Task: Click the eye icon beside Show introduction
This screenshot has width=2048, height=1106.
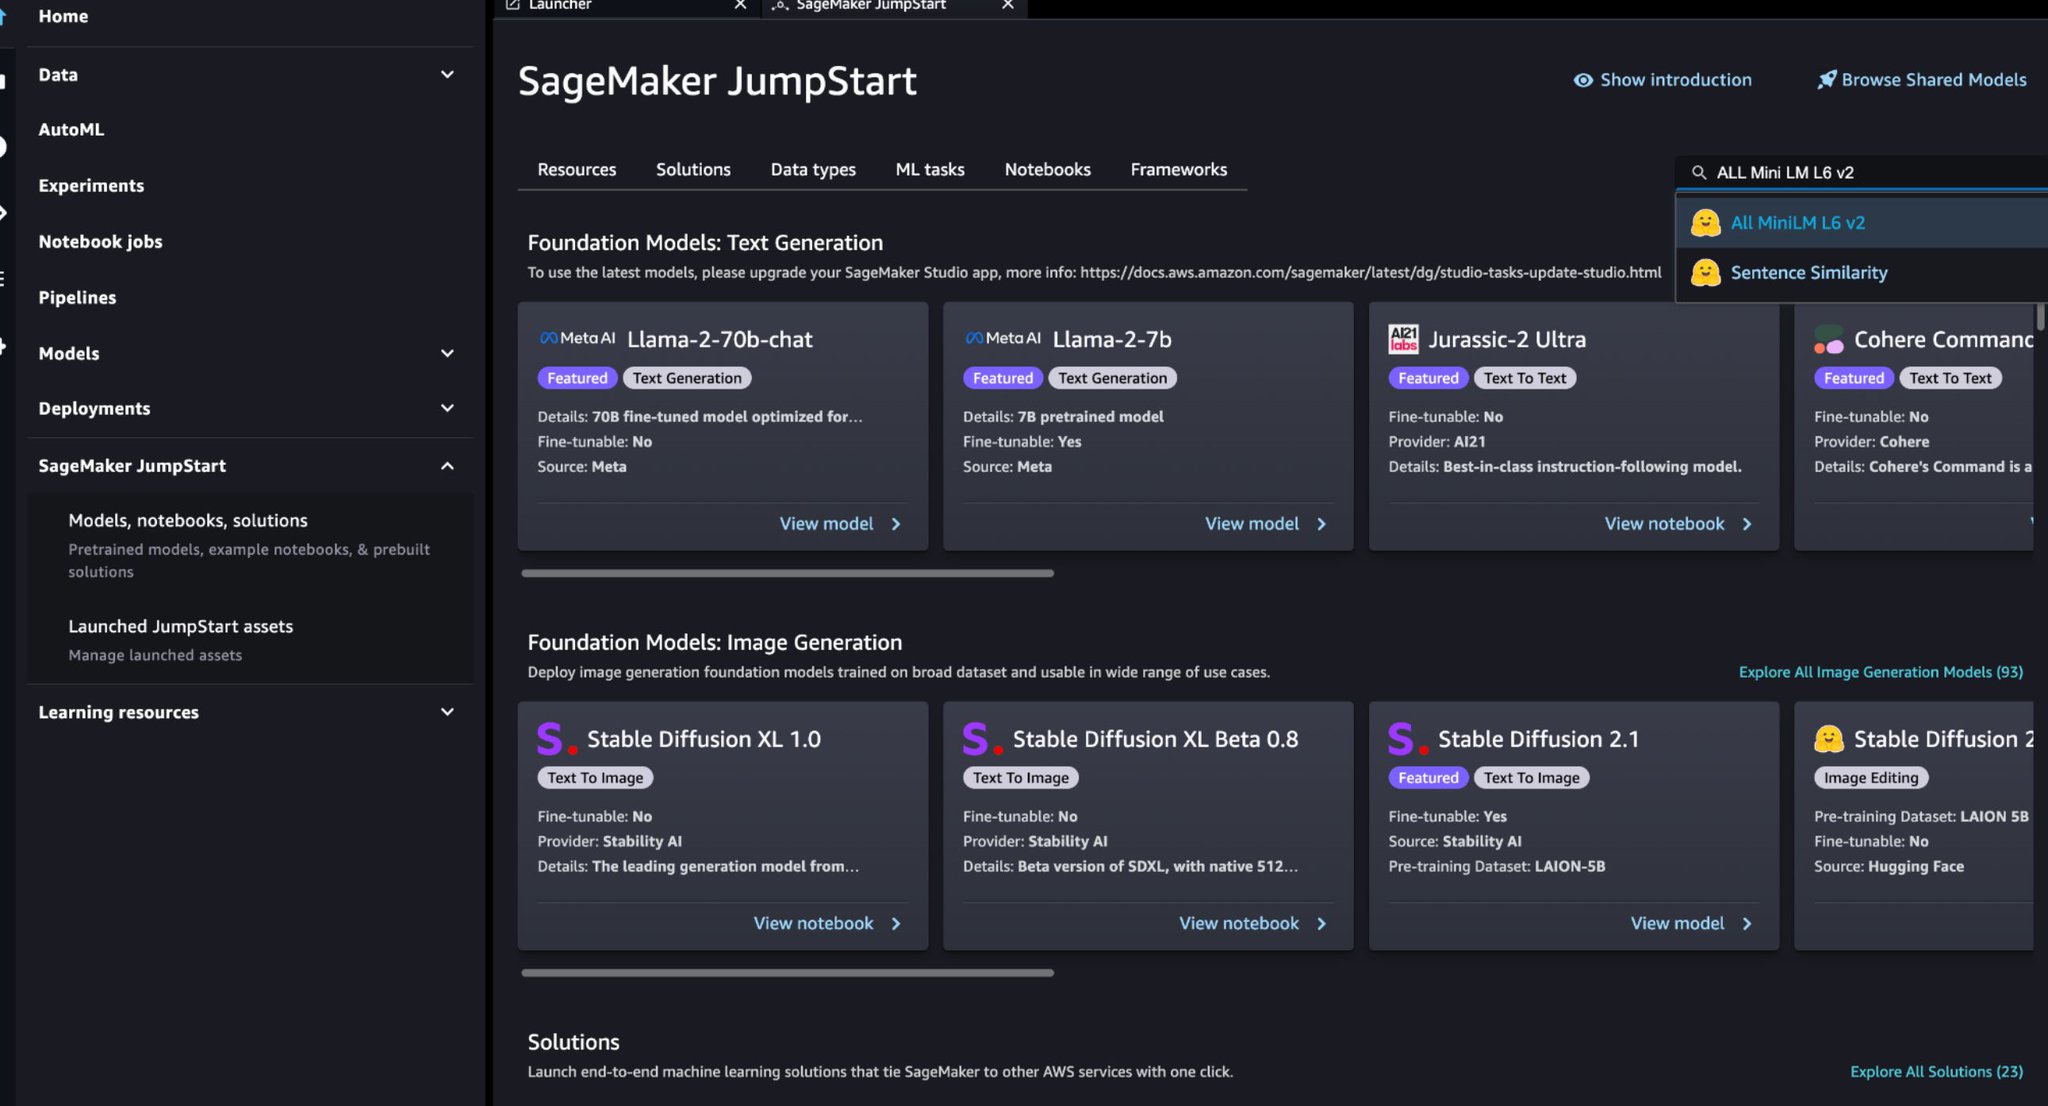Action: (x=1583, y=80)
